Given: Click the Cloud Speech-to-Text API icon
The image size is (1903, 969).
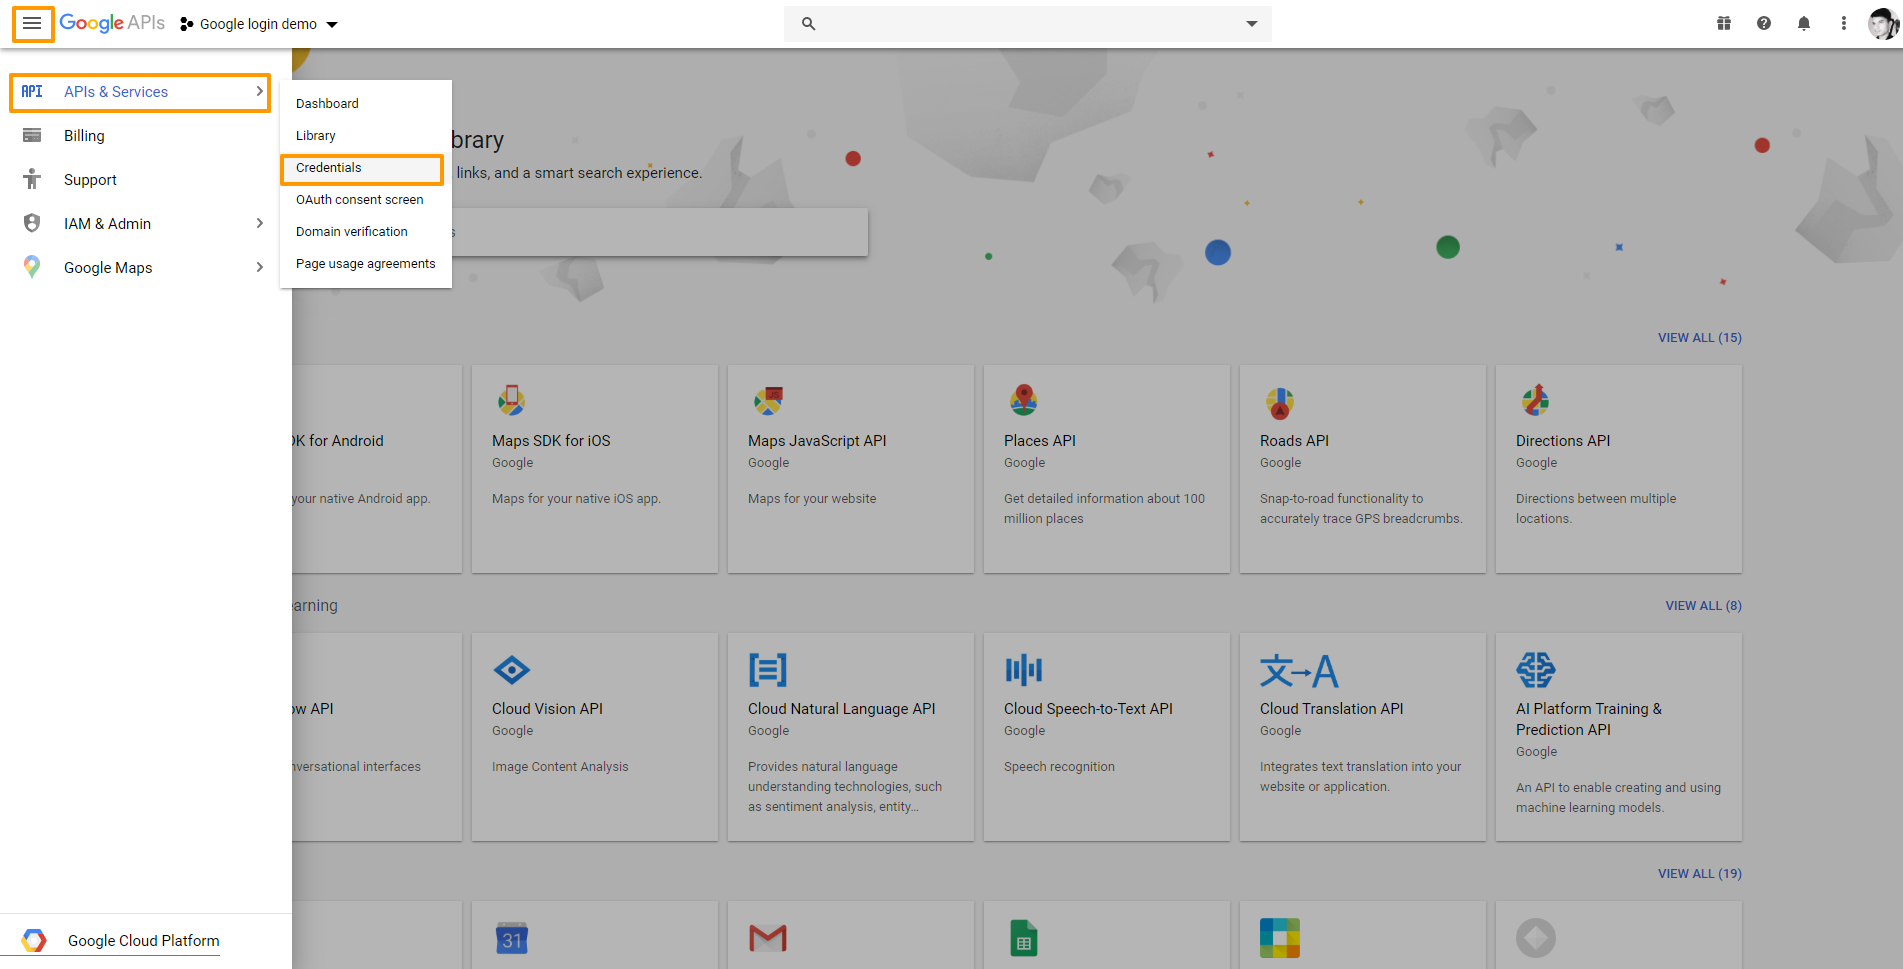Looking at the screenshot, I should click(1024, 669).
